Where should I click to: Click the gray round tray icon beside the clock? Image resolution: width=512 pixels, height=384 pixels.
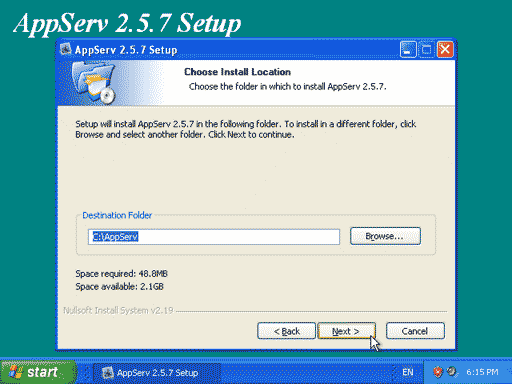click(x=452, y=371)
